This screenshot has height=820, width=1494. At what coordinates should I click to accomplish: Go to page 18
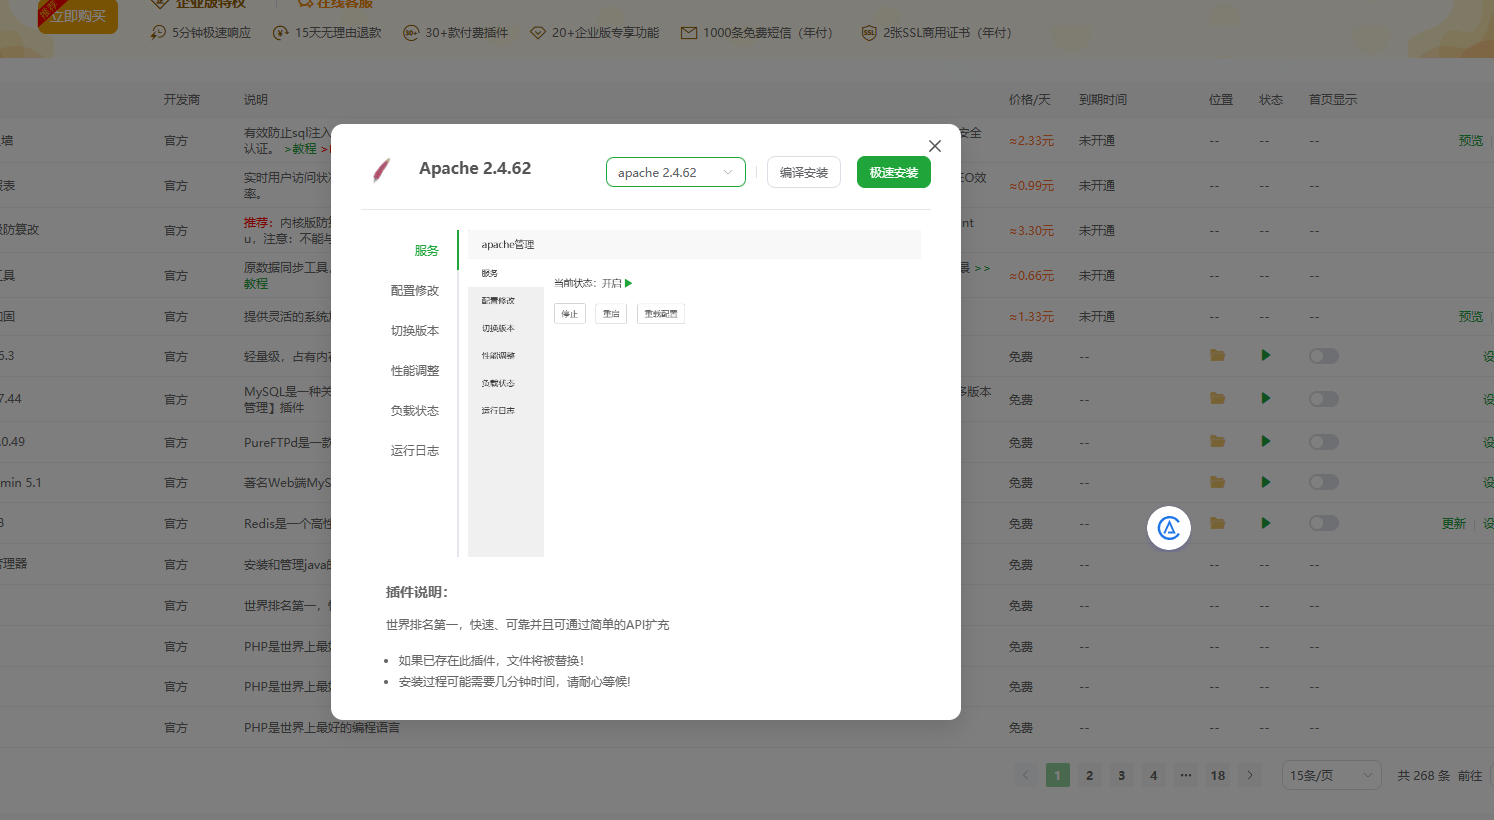tap(1218, 775)
